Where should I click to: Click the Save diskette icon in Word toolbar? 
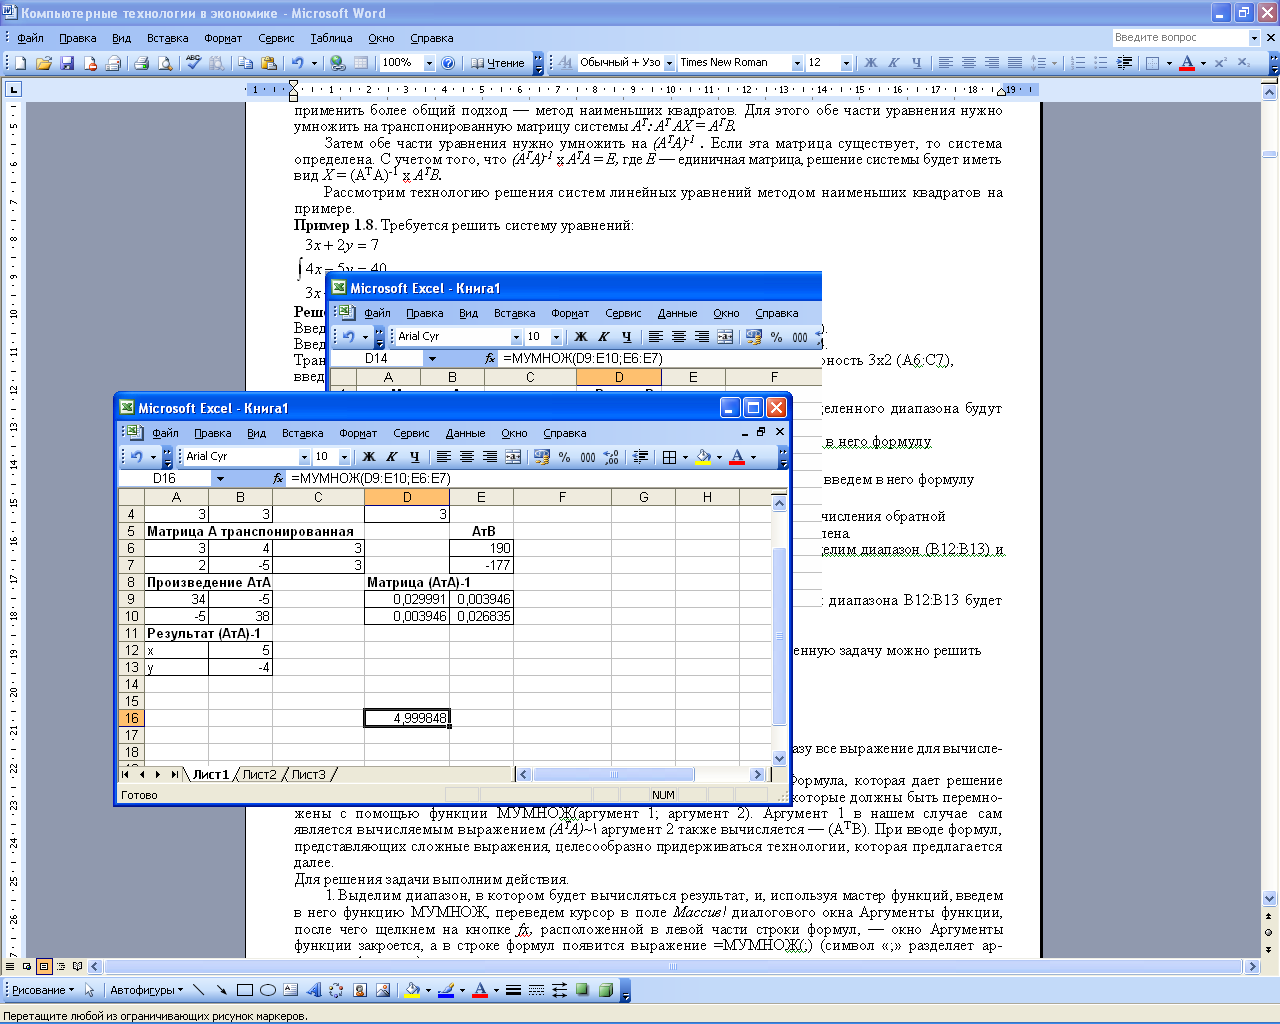pos(67,63)
